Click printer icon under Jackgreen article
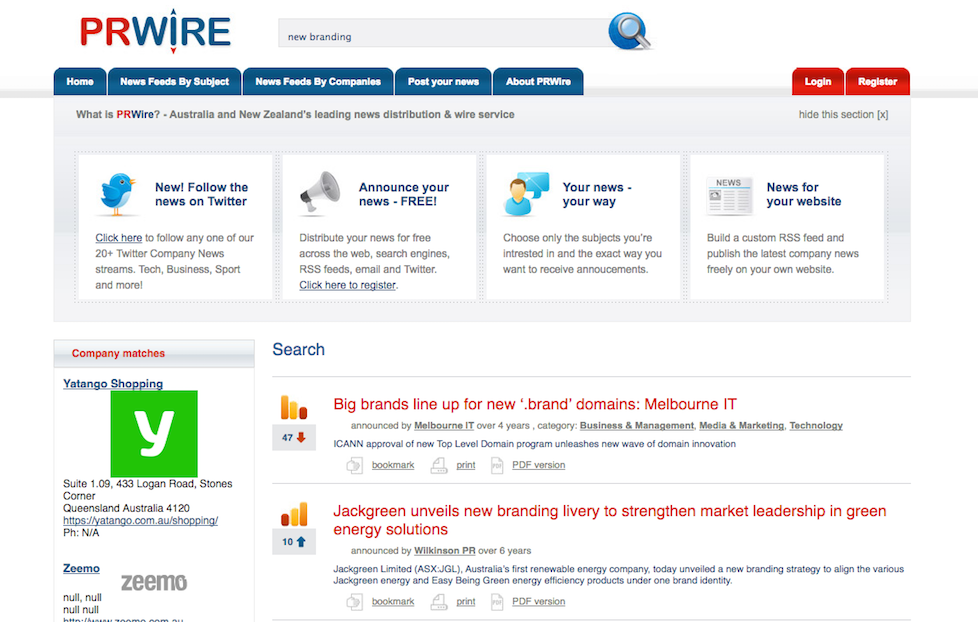 coord(439,602)
